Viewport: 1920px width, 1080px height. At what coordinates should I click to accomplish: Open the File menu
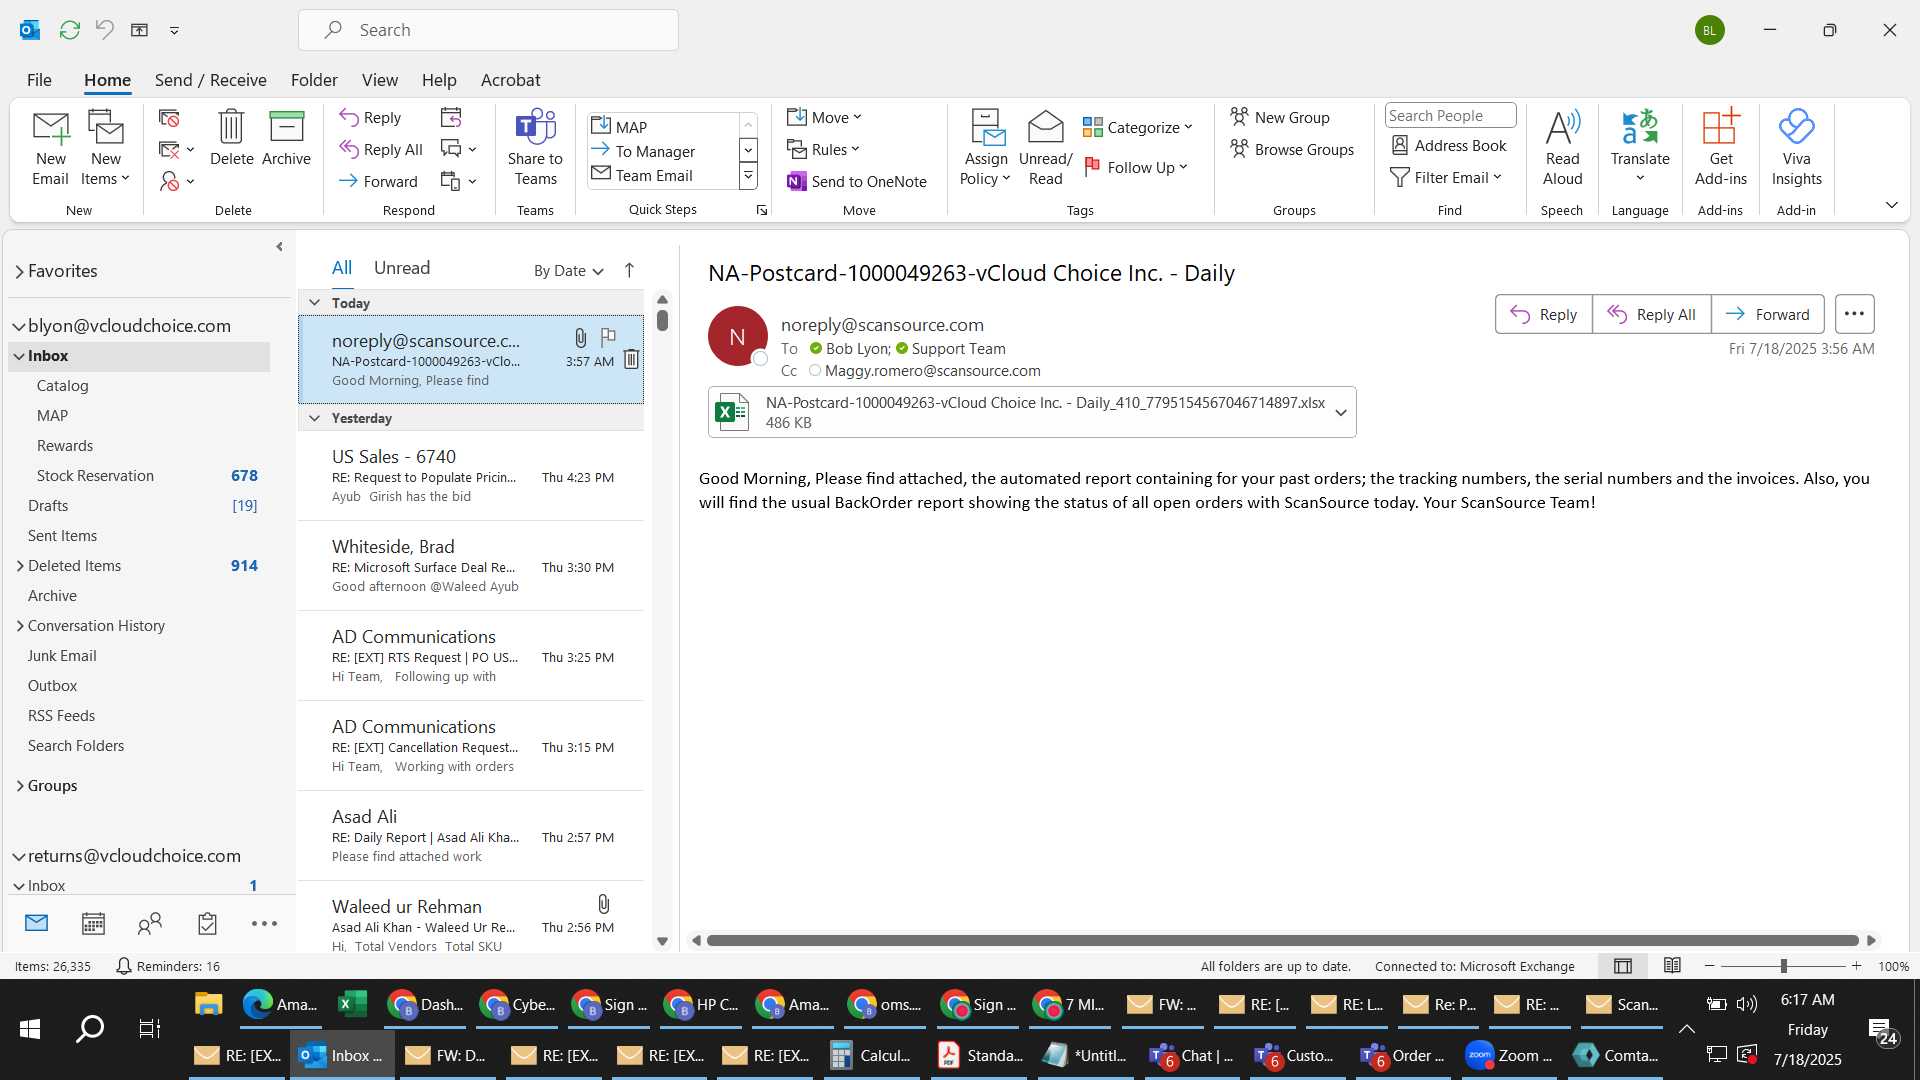coord(39,80)
